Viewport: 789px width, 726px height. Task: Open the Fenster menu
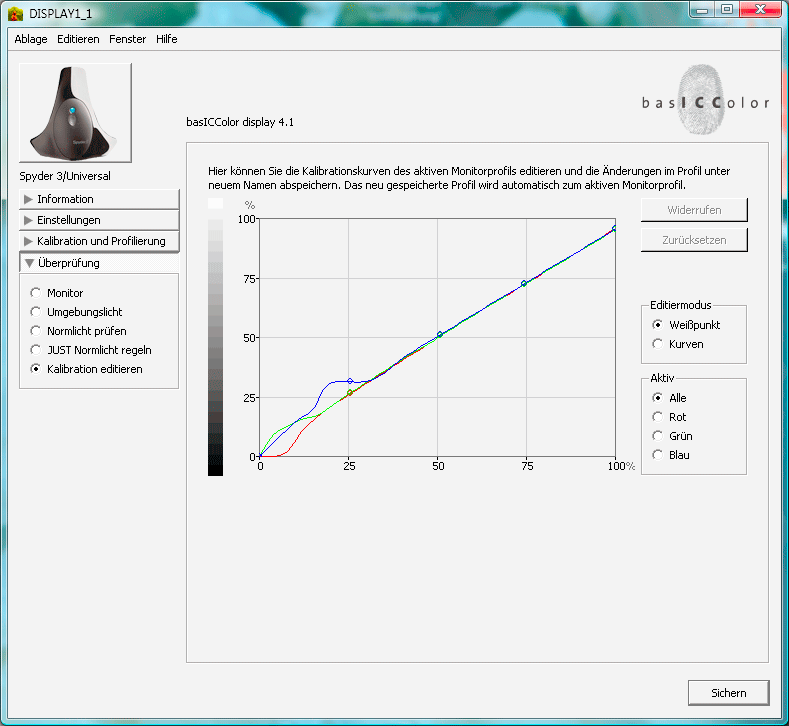pos(127,39)
